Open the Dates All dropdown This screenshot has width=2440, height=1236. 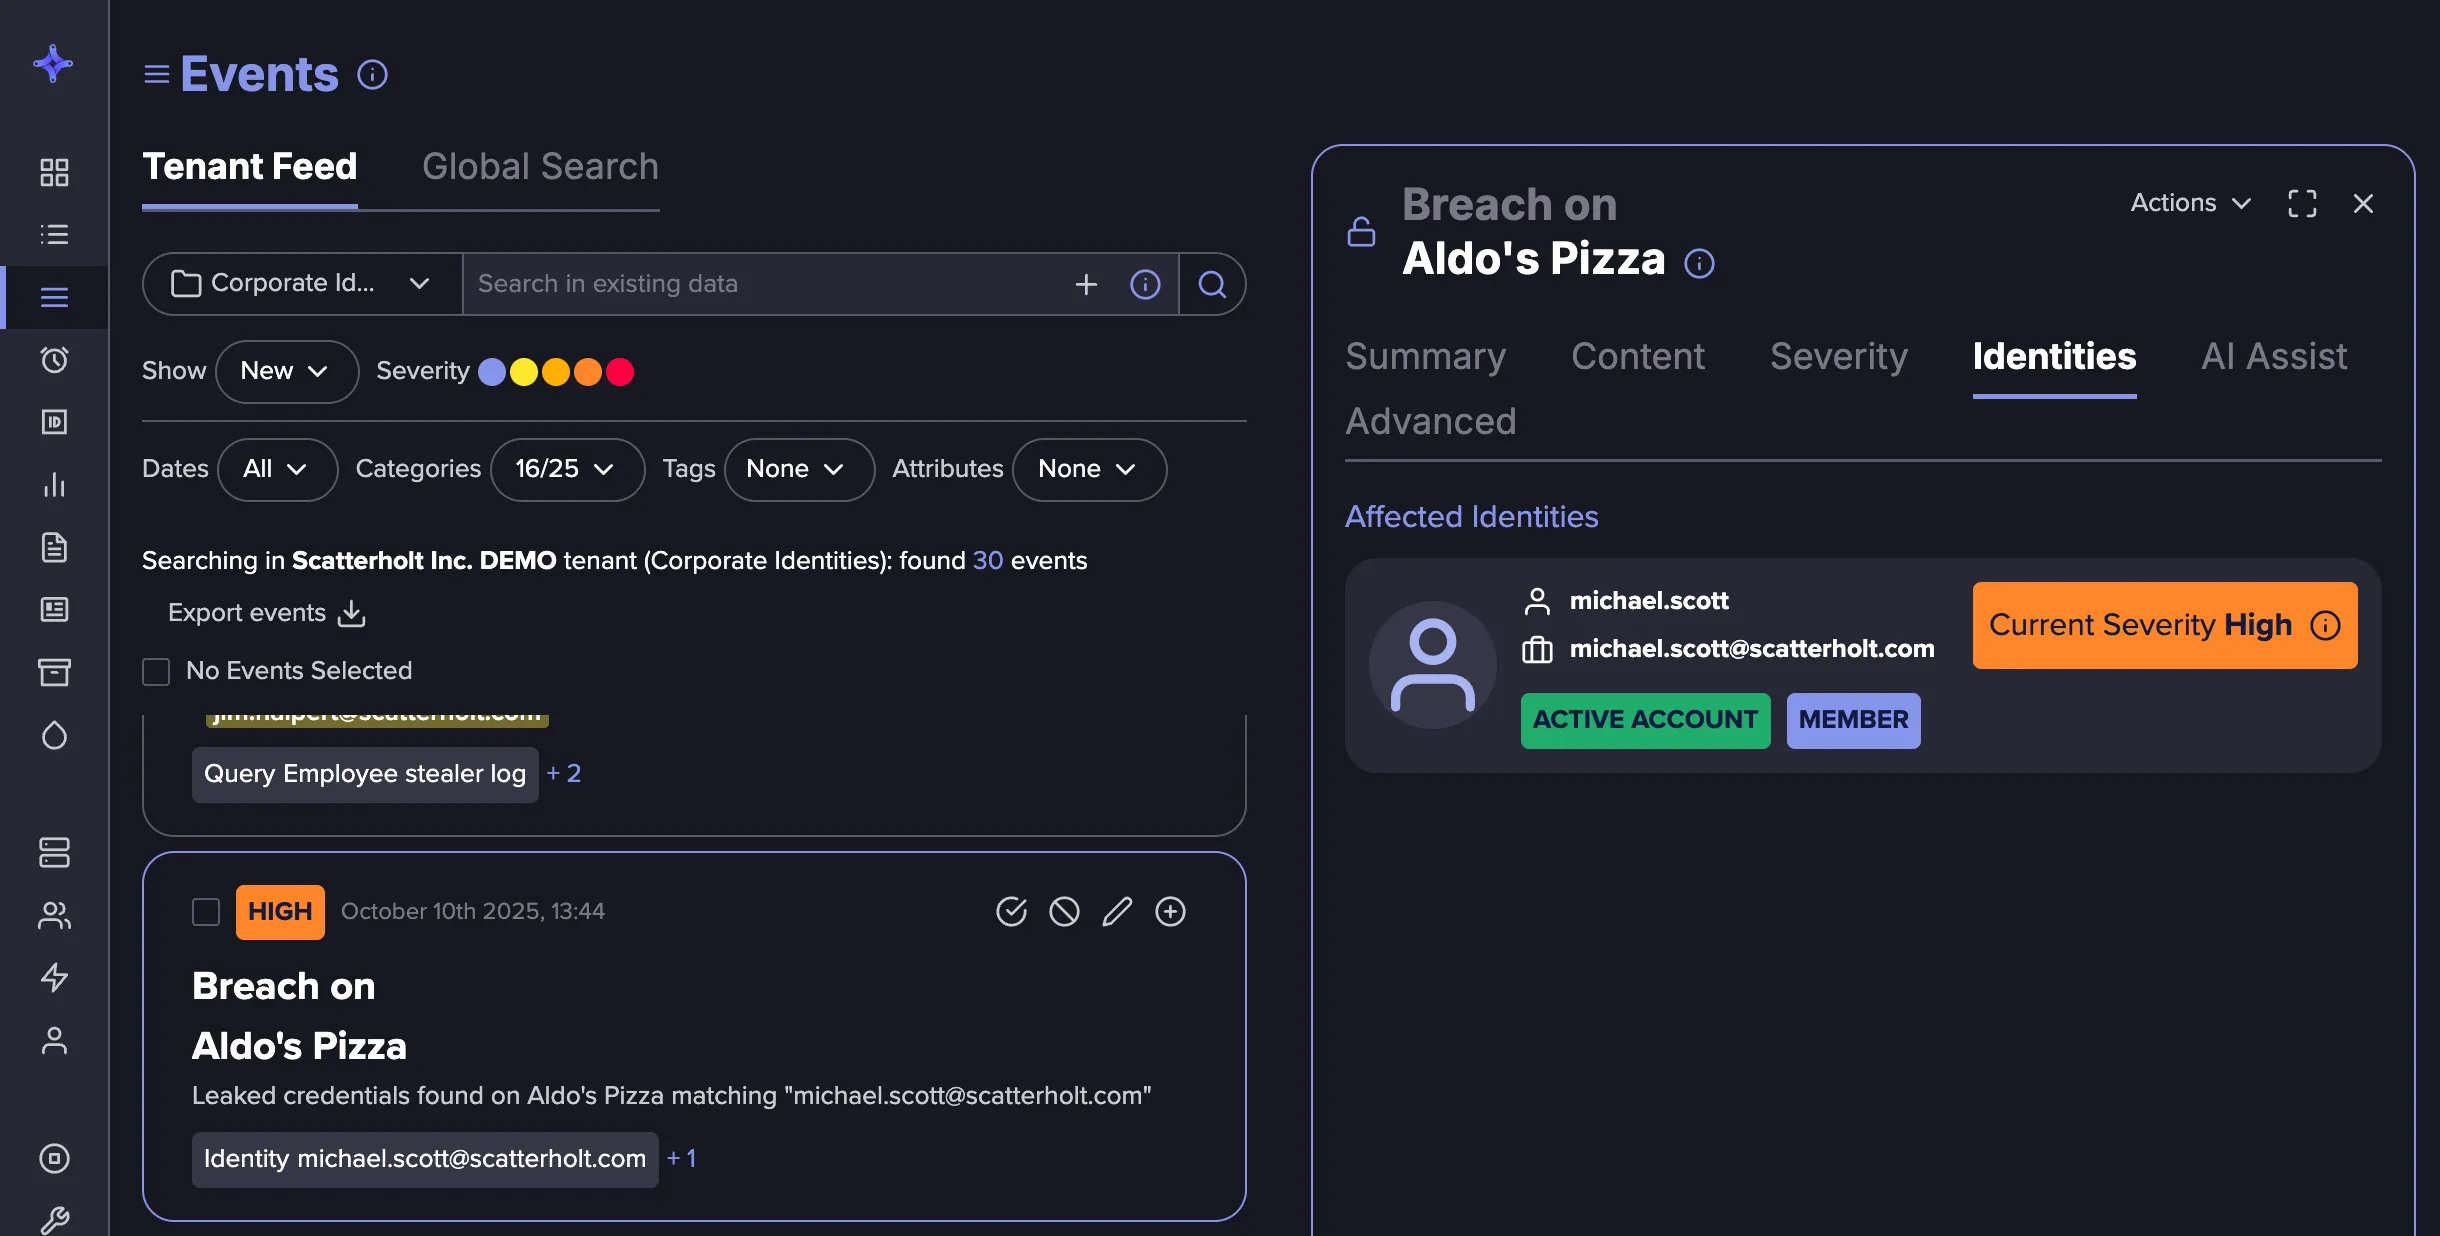tap(277, 469)
